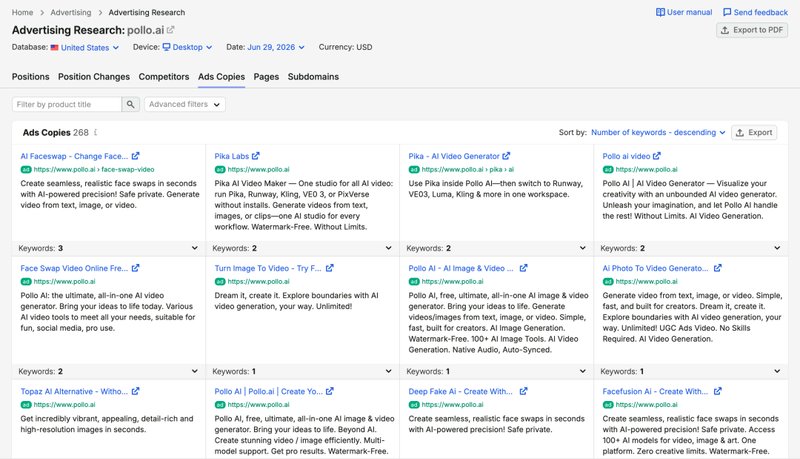Open the AI Faceswap - Change Face ad title
The image size is (800, 459).
[x=74, y=156]
